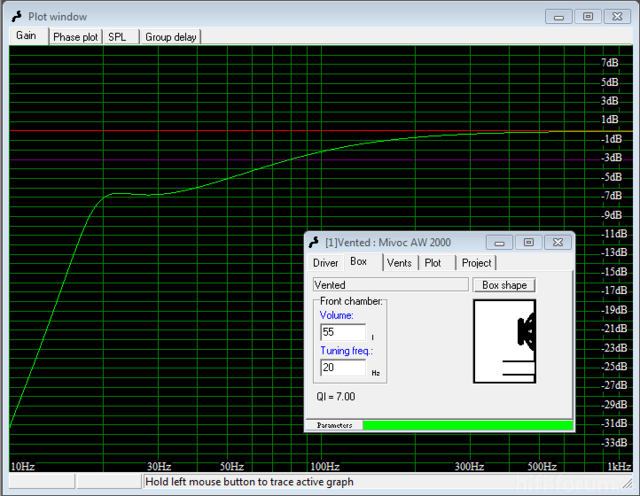The image size is (640, 496).
Task: Click the -3dB axis label
Action: coord(611,158)
